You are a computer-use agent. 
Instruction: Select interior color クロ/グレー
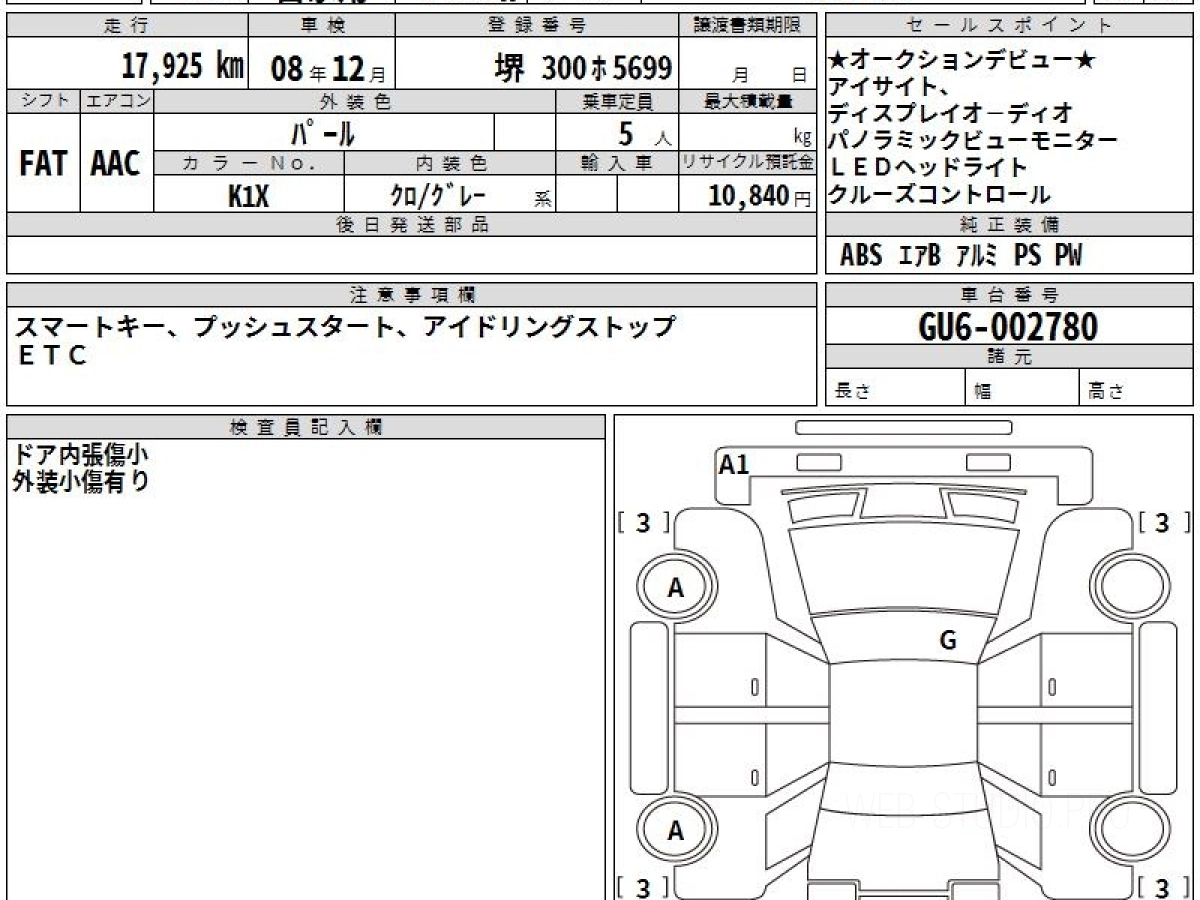(x=438, y=196)
